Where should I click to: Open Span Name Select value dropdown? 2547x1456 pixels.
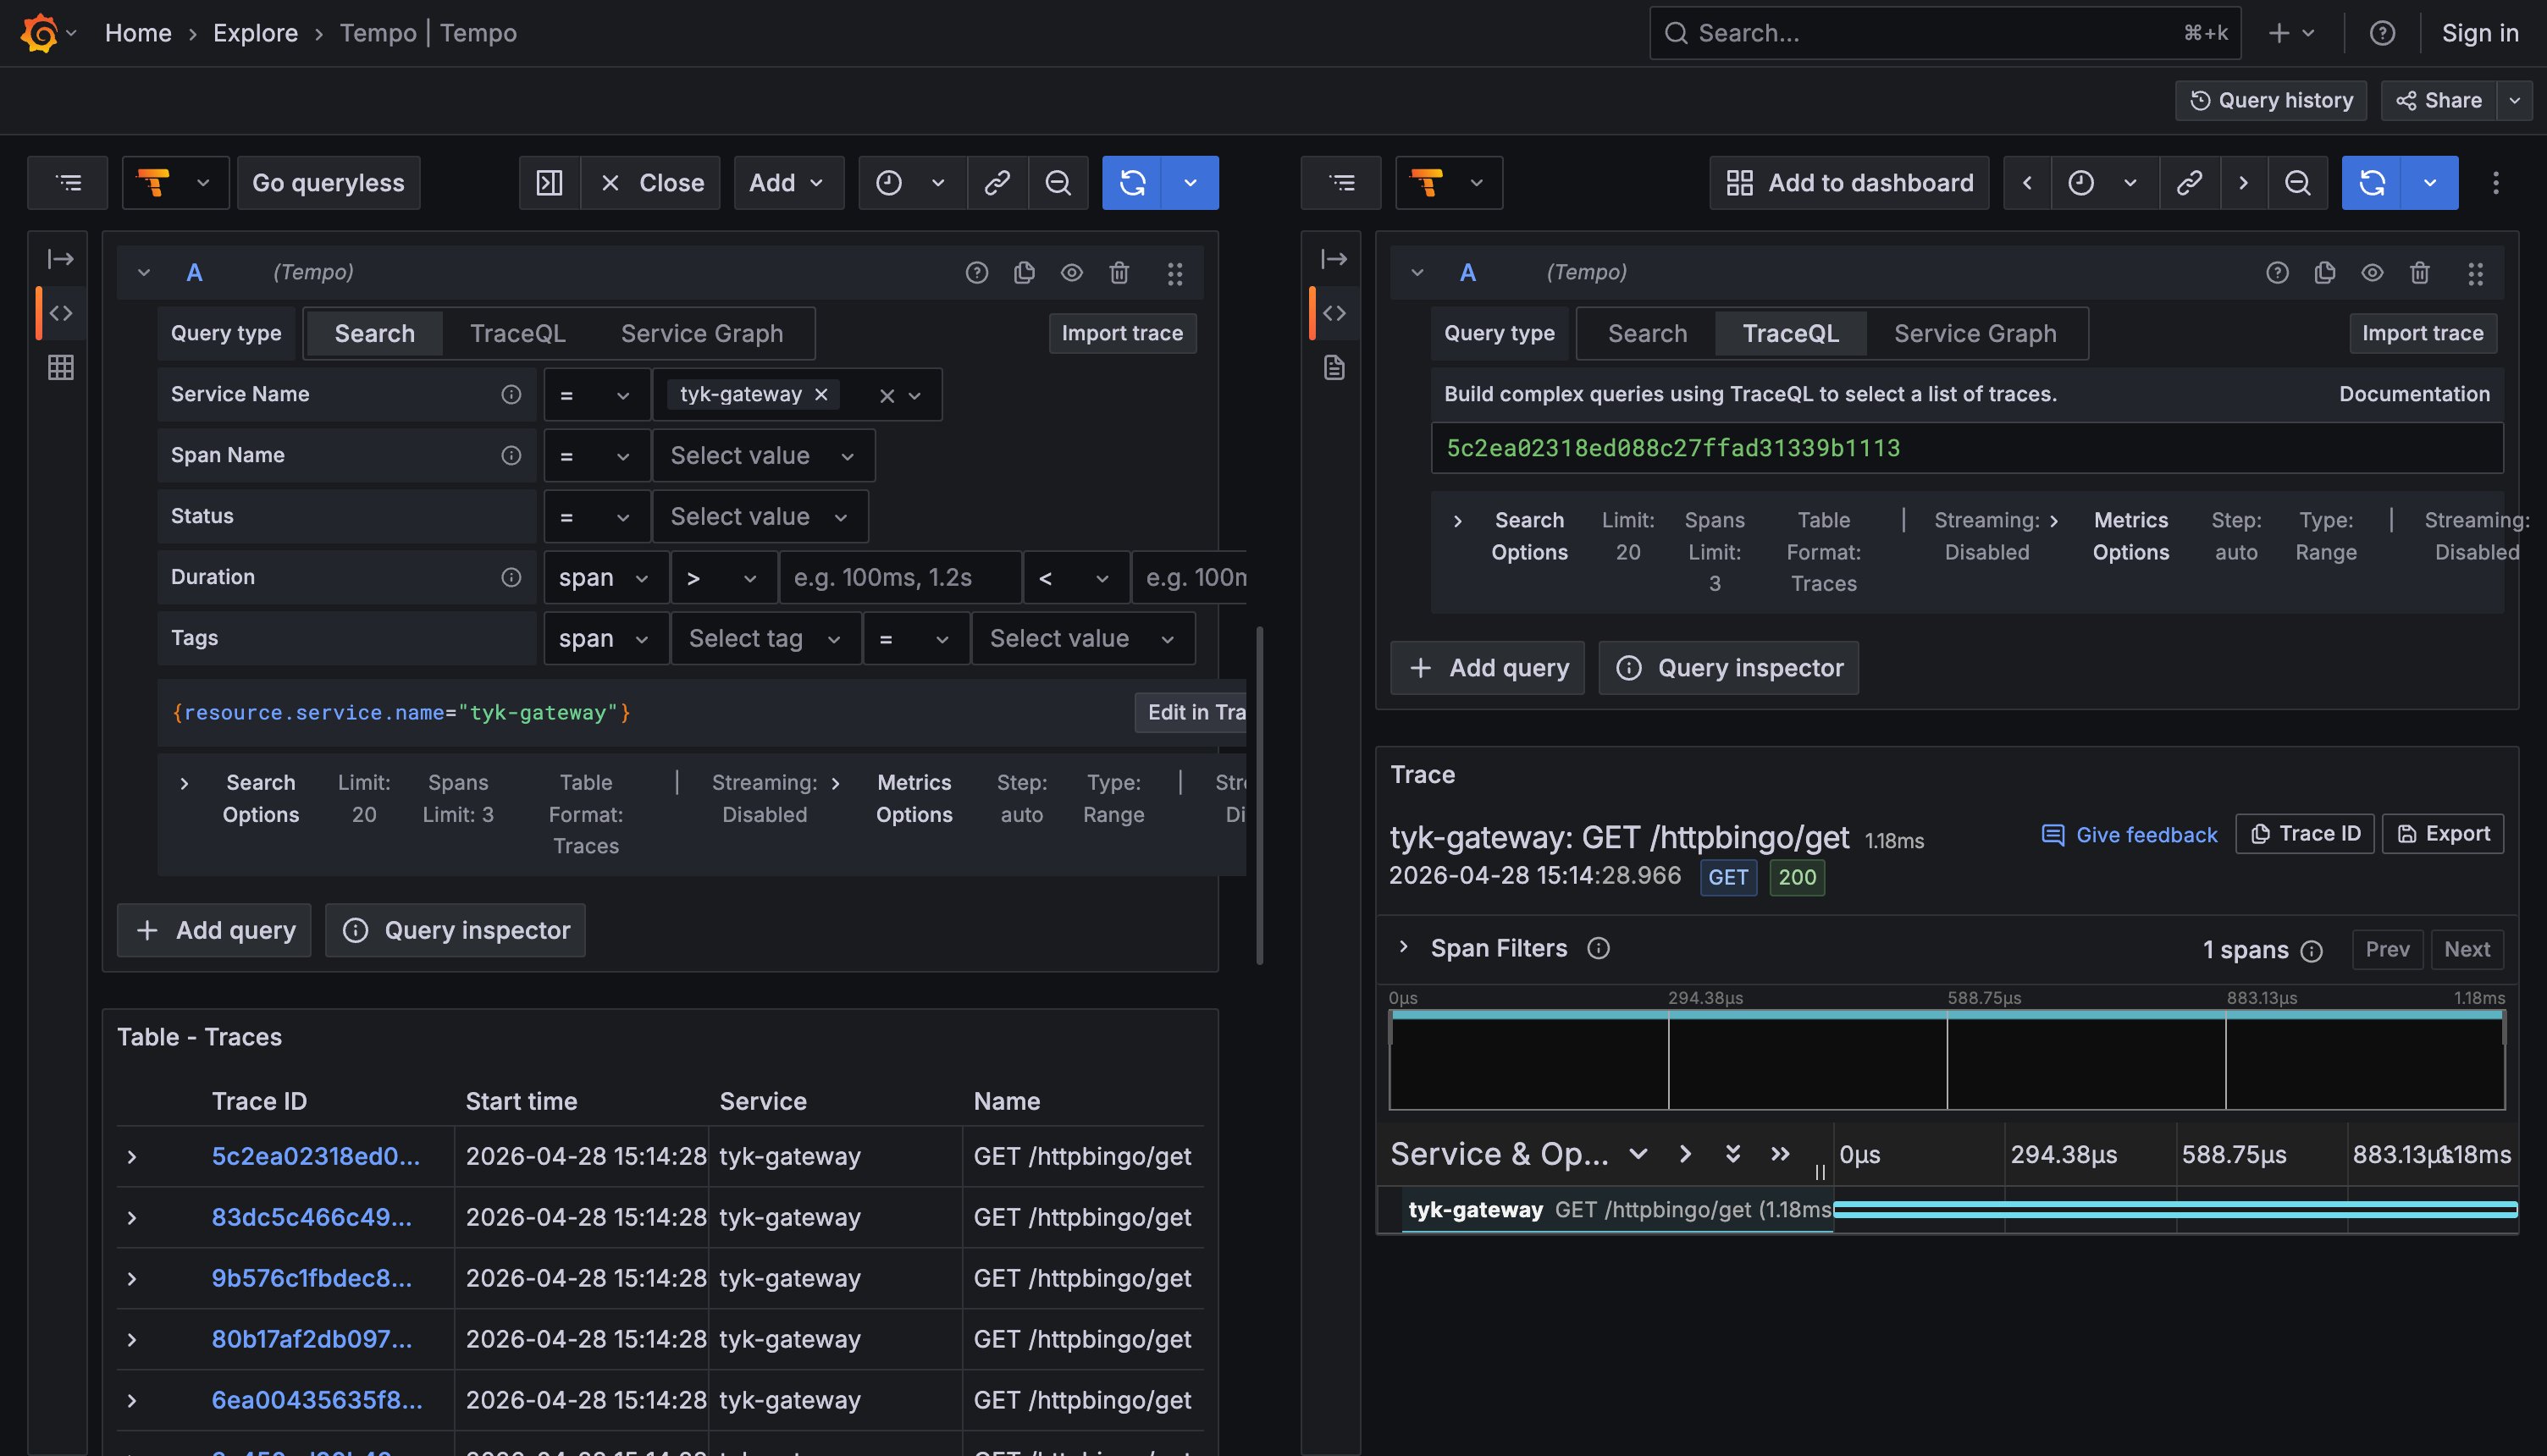[763, 456]
